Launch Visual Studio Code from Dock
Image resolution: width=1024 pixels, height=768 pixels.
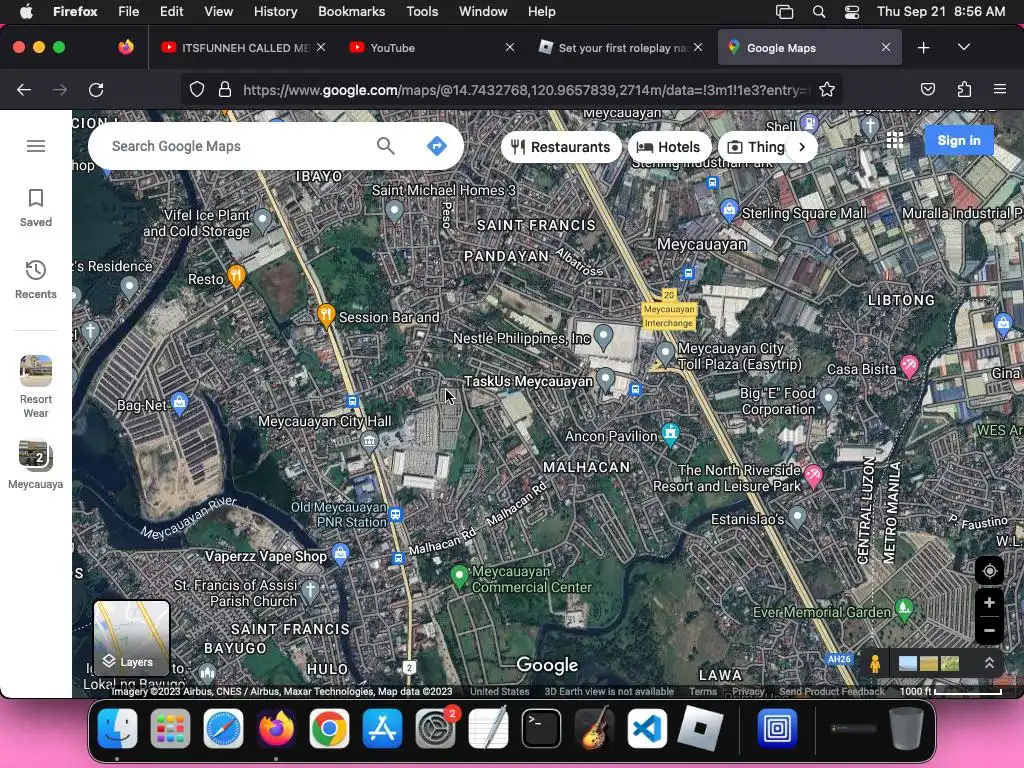pos(647,728)
